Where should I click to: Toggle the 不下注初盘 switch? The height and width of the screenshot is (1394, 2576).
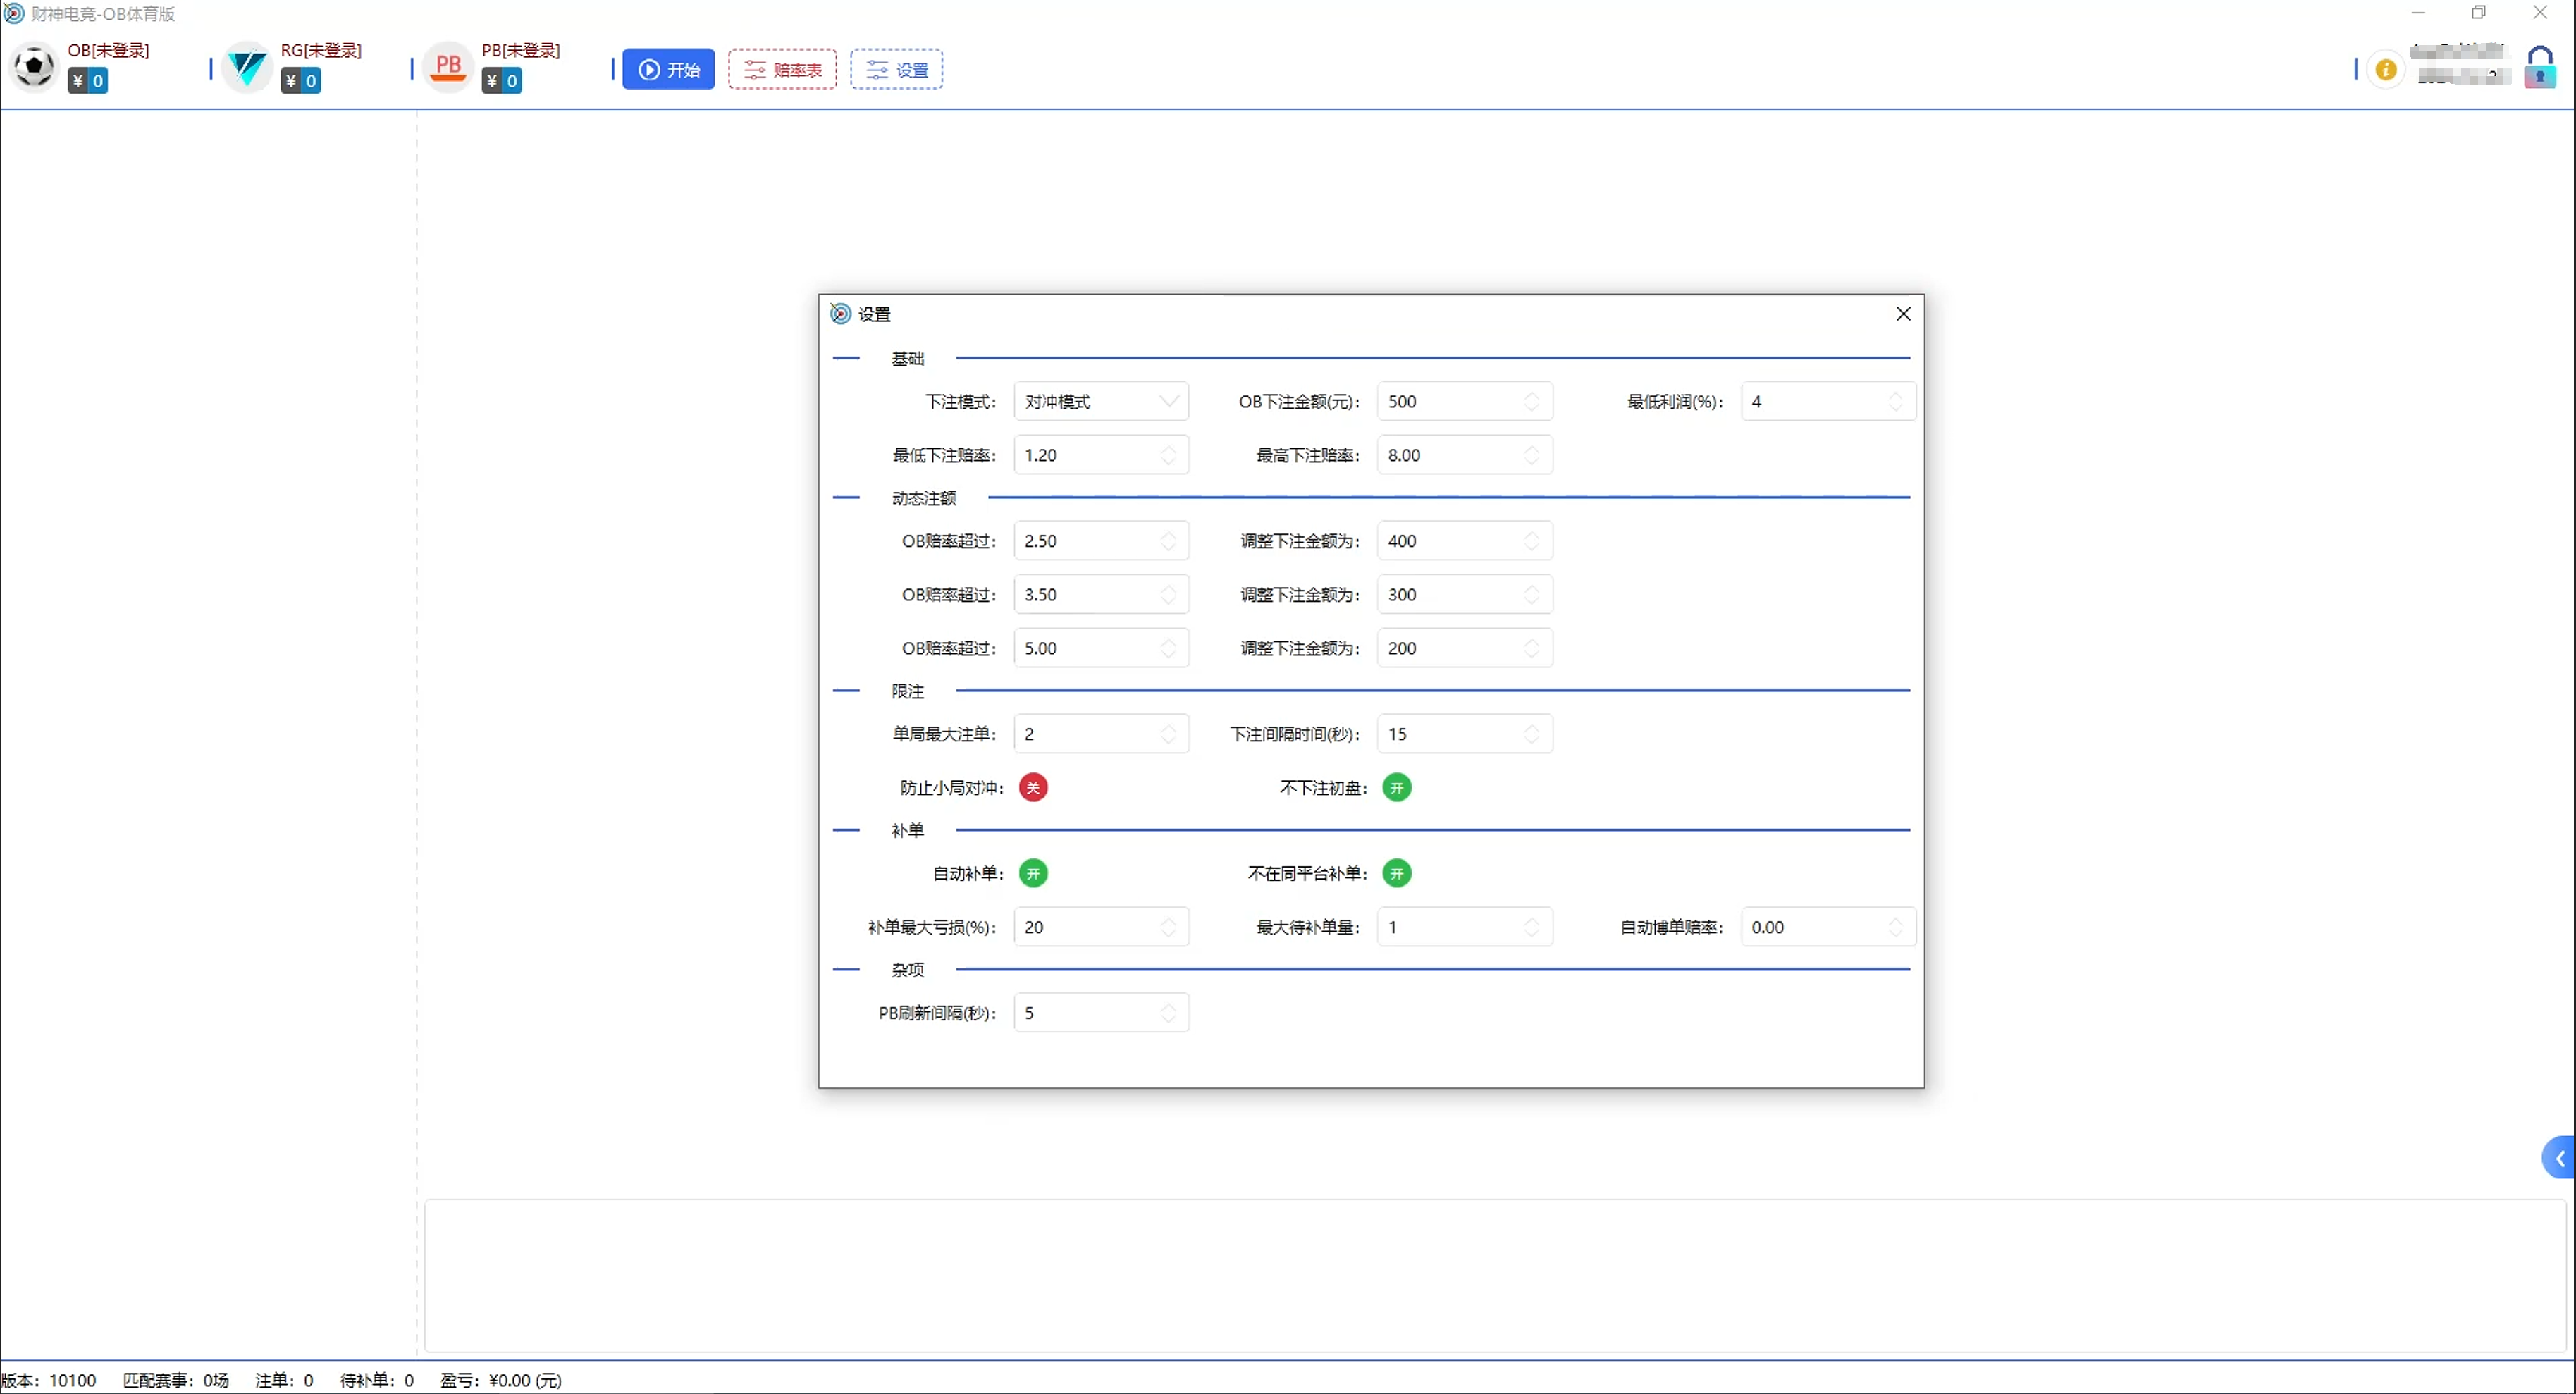(x=1397, y=788)
